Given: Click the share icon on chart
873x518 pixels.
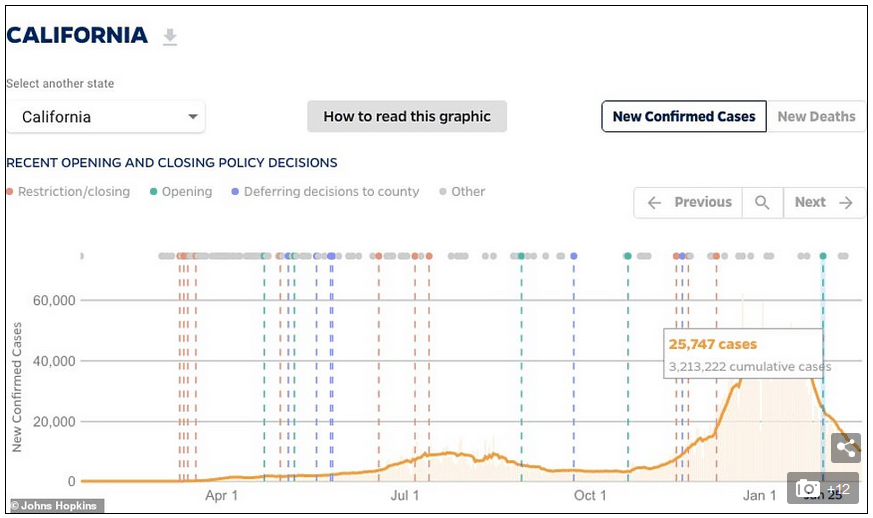Looking at the screenshot, I should pos(846,448).
